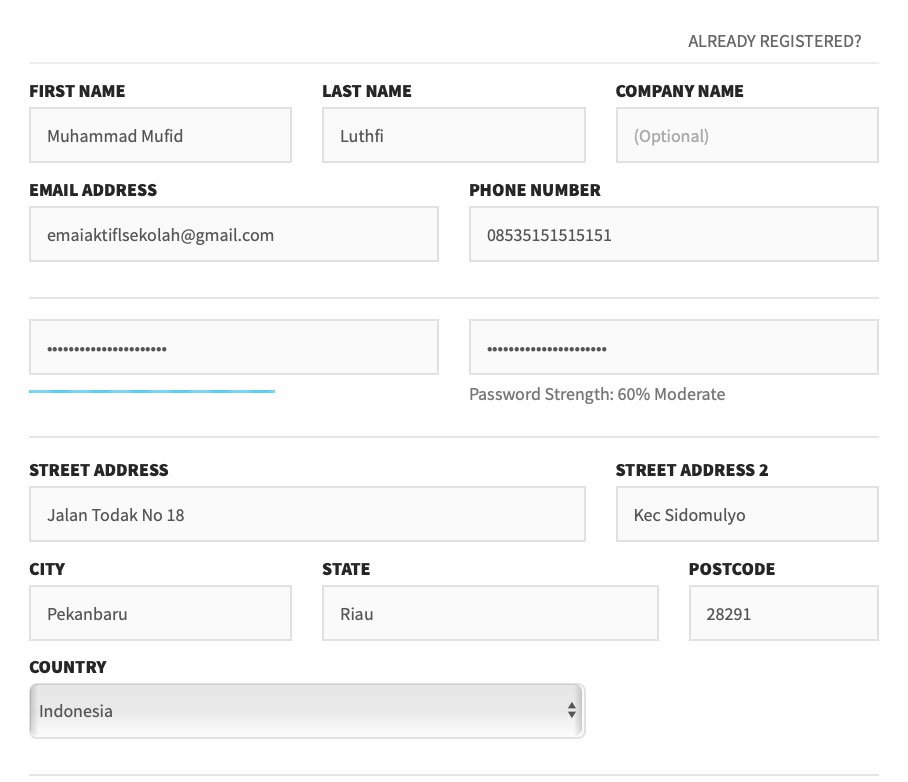Focus the Street Address field
Image resolution: width=908 pixels, height=782 pixels.
[307, 514]
